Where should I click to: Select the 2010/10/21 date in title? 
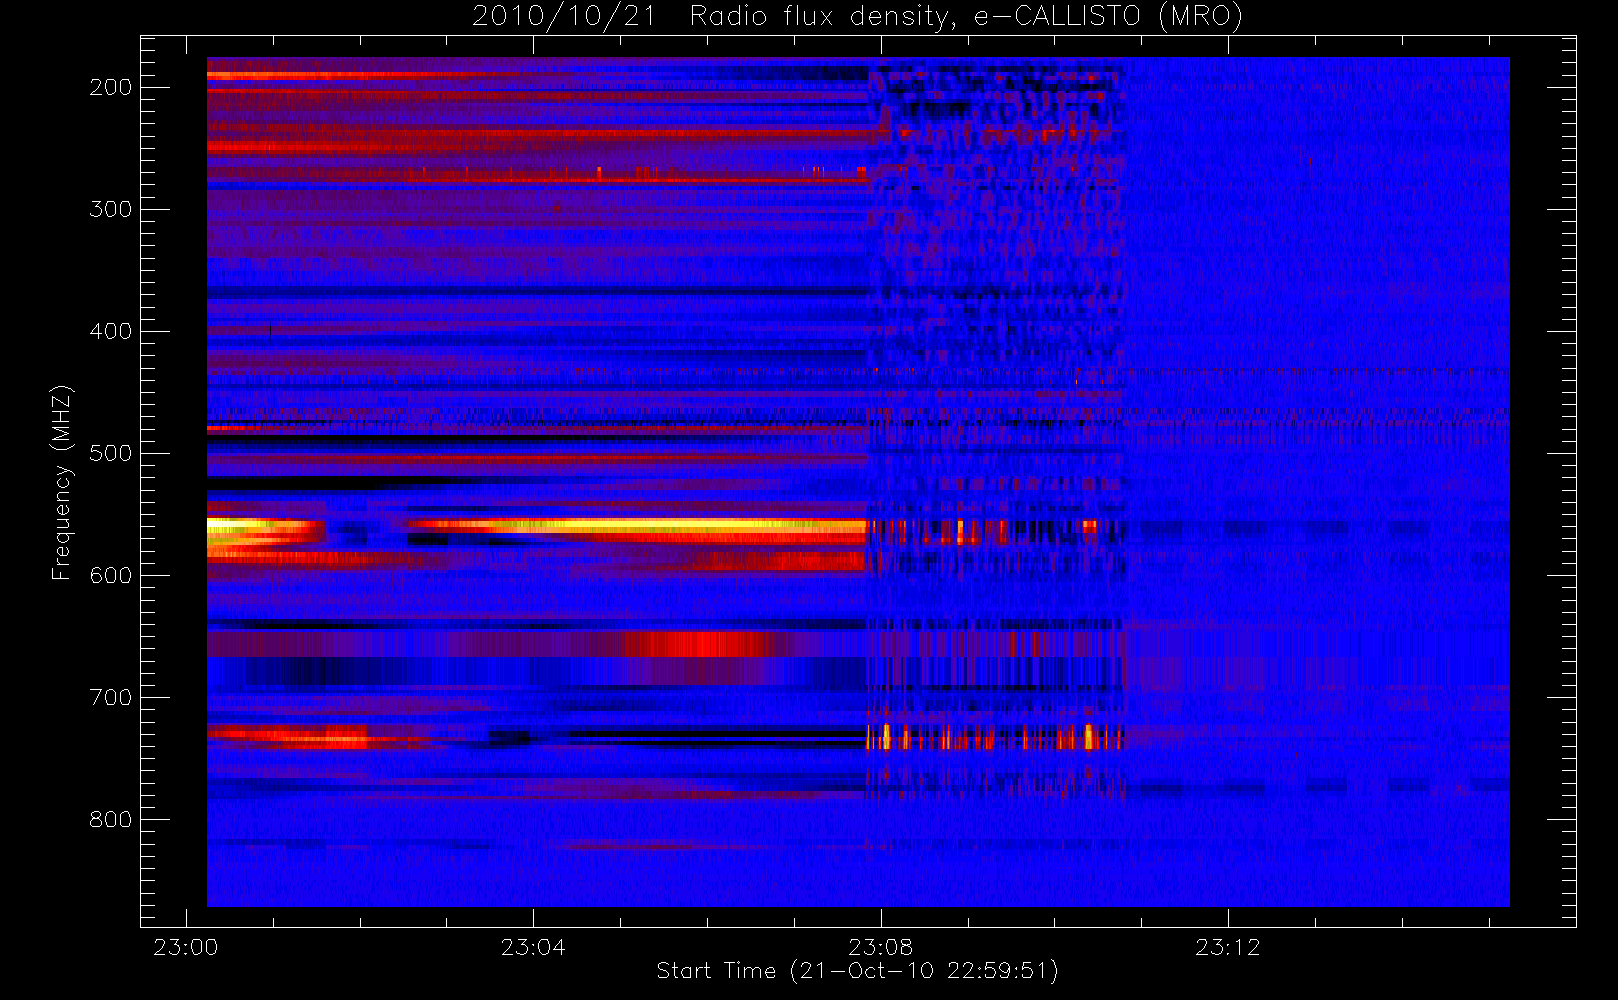563,17
